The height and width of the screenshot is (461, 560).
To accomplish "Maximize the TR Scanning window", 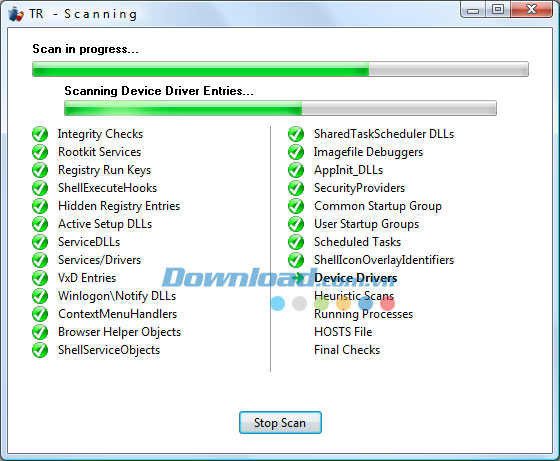I will (x=498, y=10).
